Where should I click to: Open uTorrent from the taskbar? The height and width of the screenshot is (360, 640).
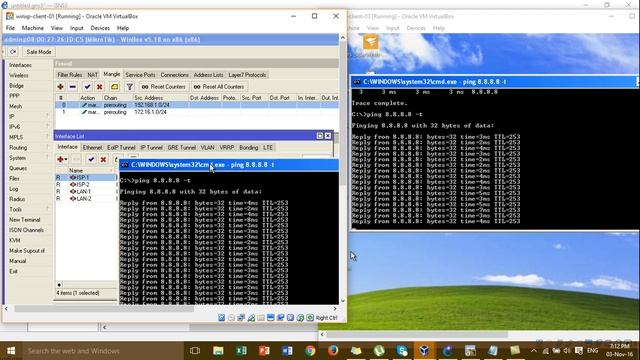[x=379, y=351]
